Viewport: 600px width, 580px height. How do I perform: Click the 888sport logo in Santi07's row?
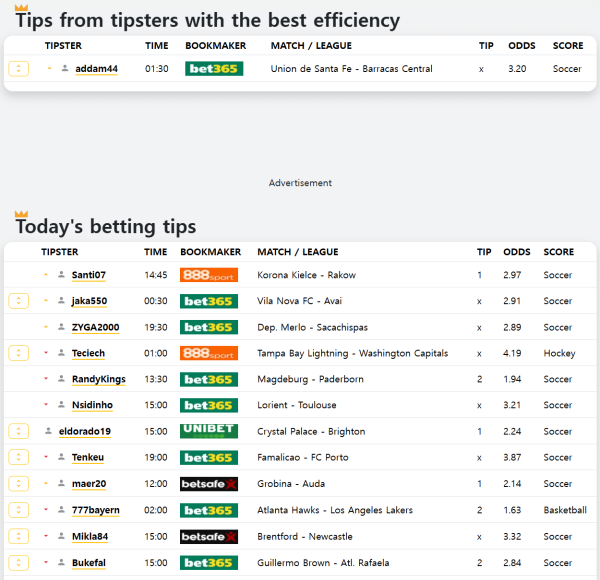click(208, 275)
